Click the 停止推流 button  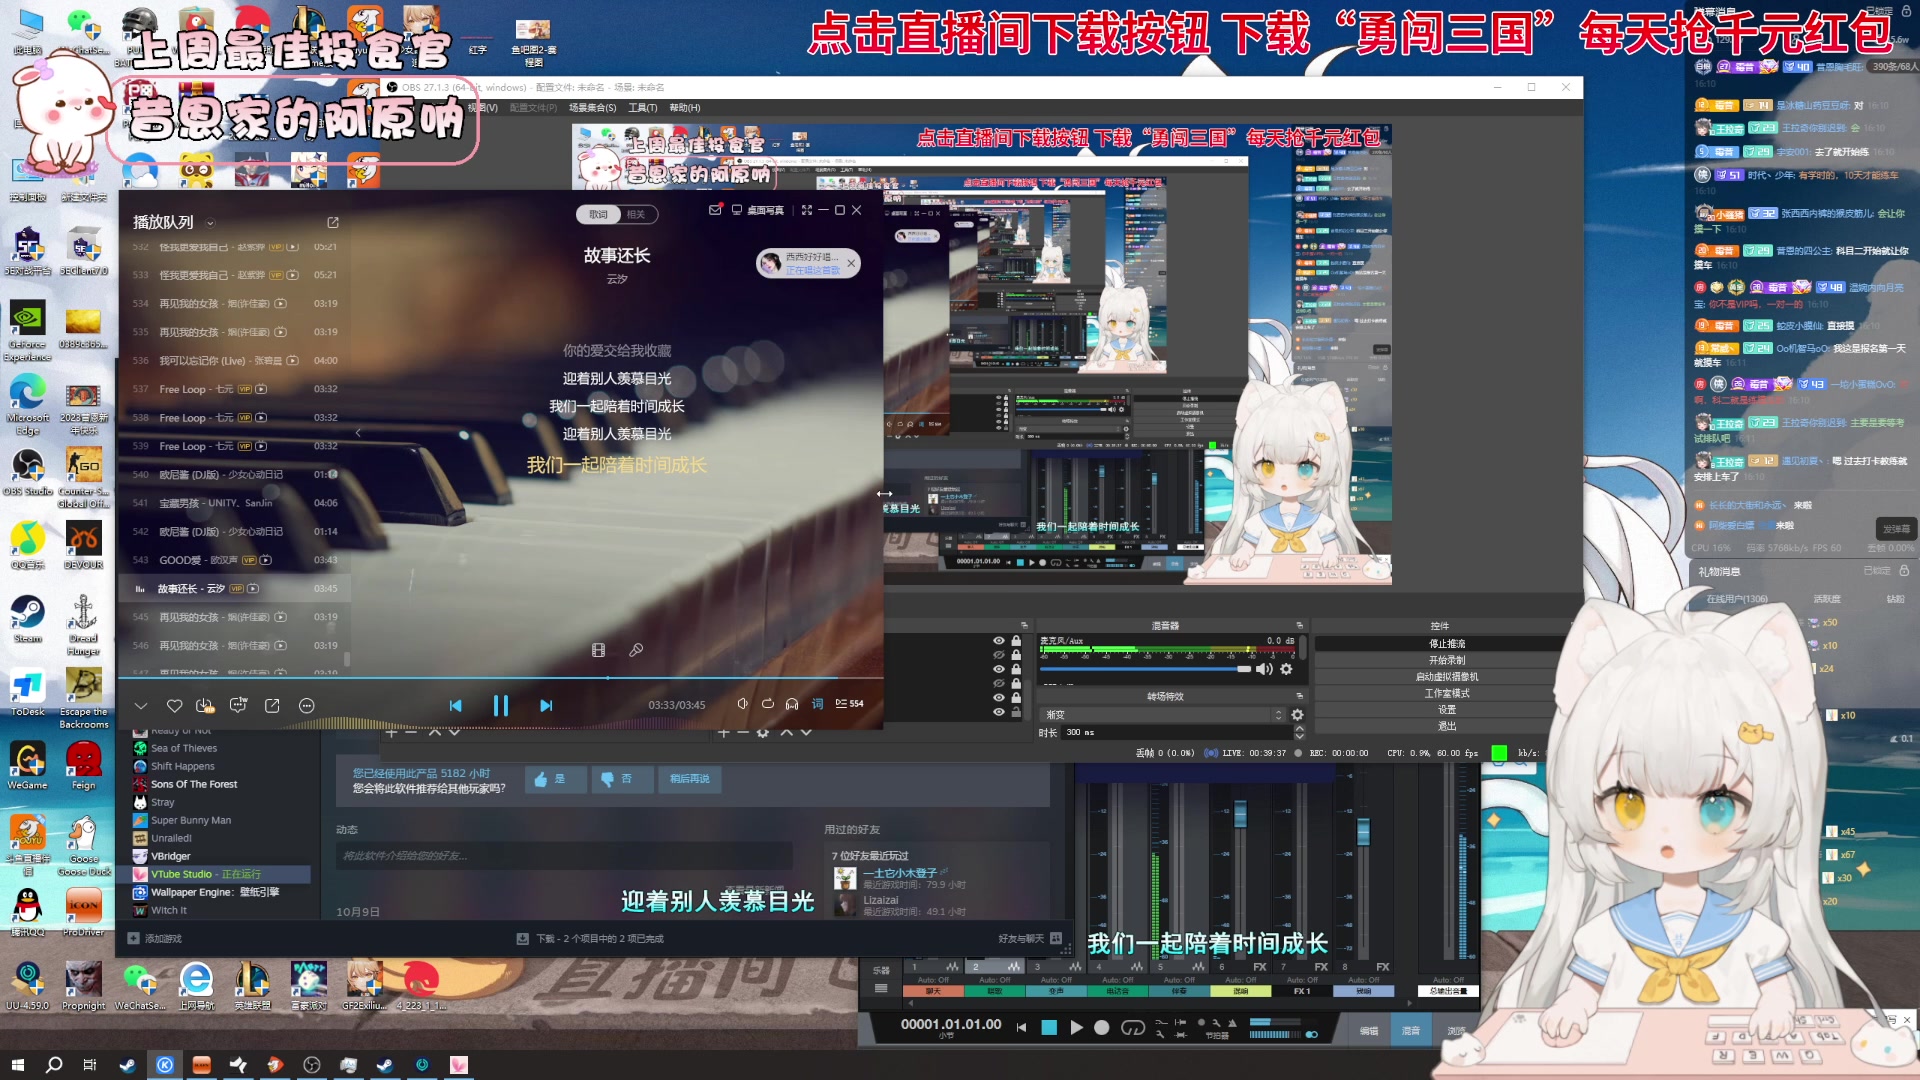(1446, 644)
